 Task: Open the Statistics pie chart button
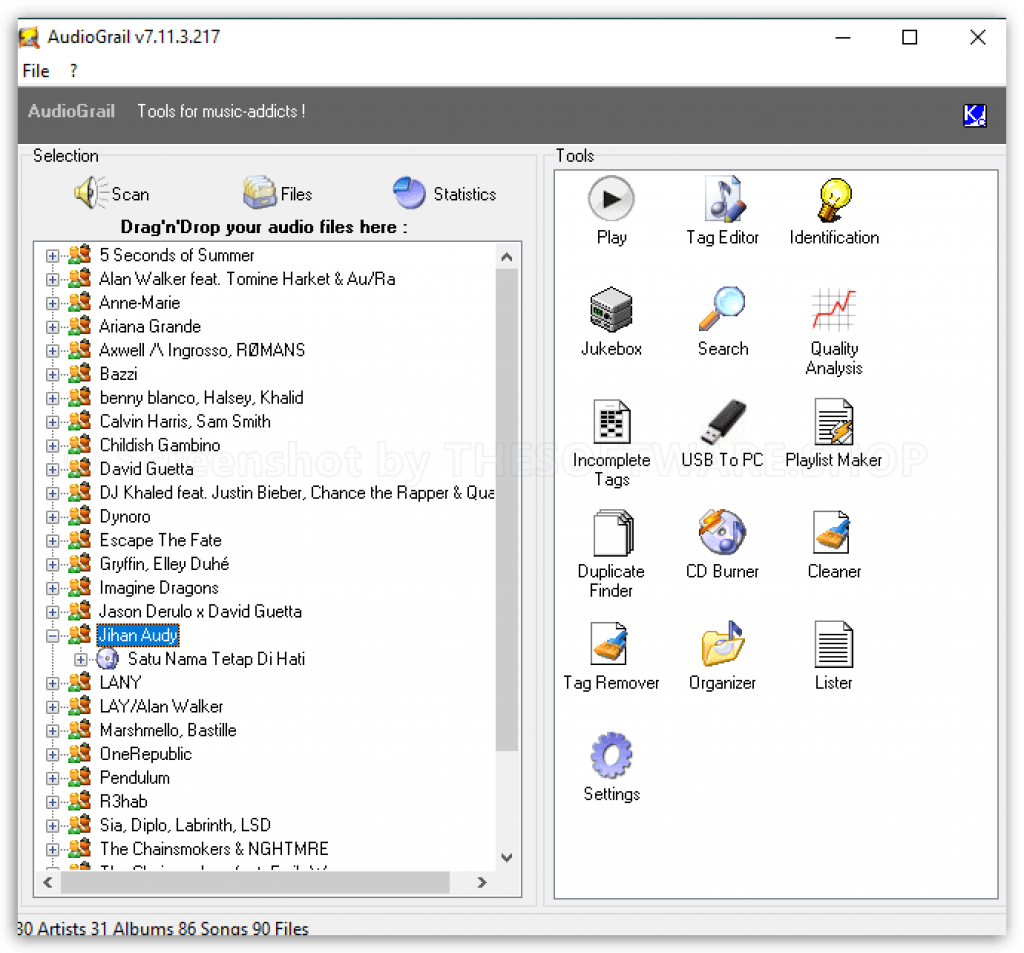tap(445, 193)
